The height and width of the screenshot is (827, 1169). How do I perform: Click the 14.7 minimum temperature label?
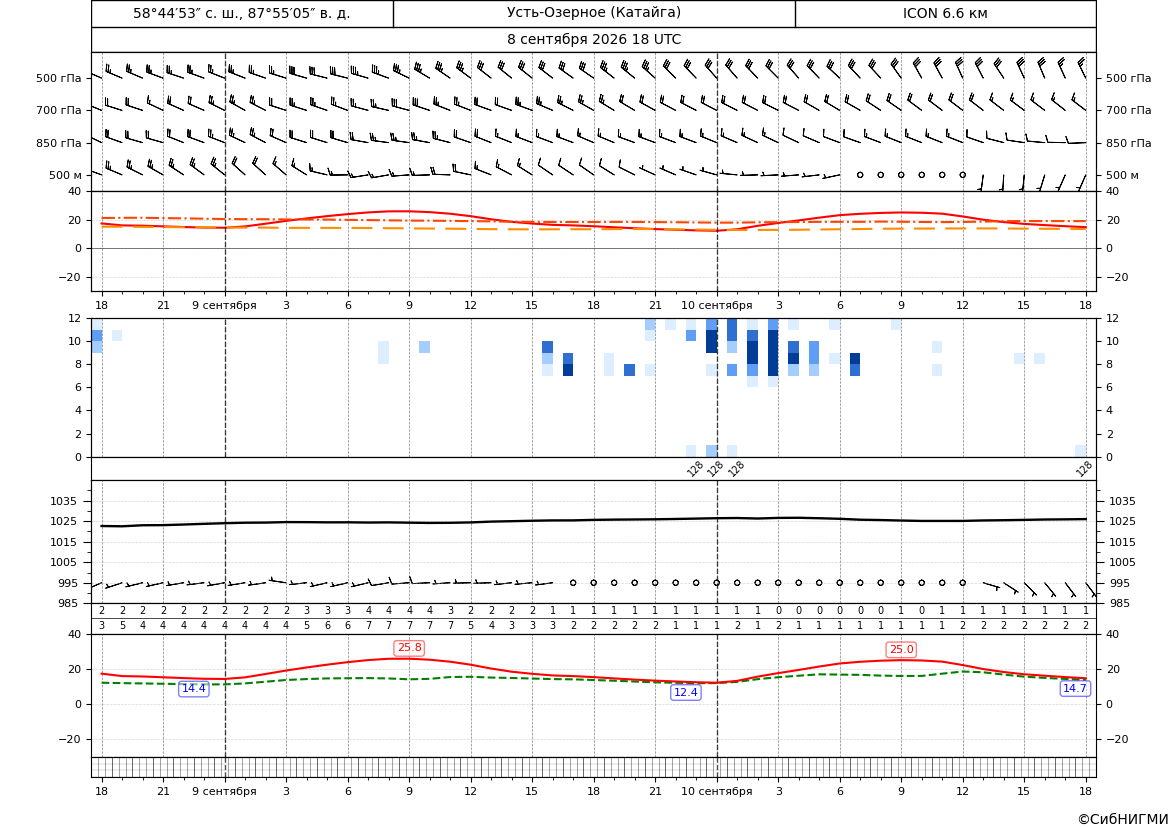(1075, 688)
